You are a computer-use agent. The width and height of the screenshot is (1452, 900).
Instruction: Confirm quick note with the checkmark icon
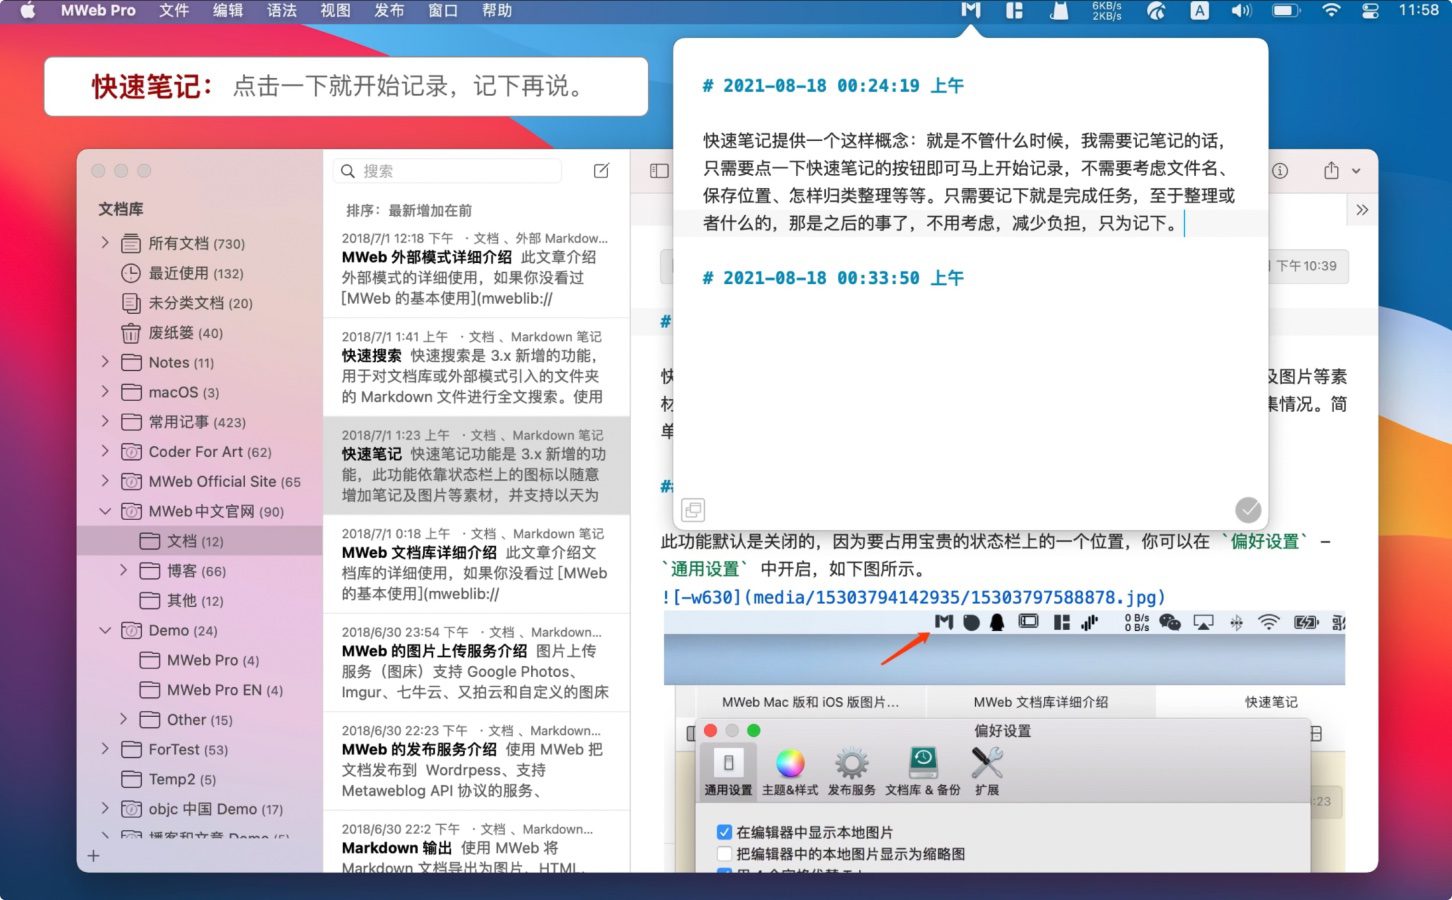[1248, 510]
